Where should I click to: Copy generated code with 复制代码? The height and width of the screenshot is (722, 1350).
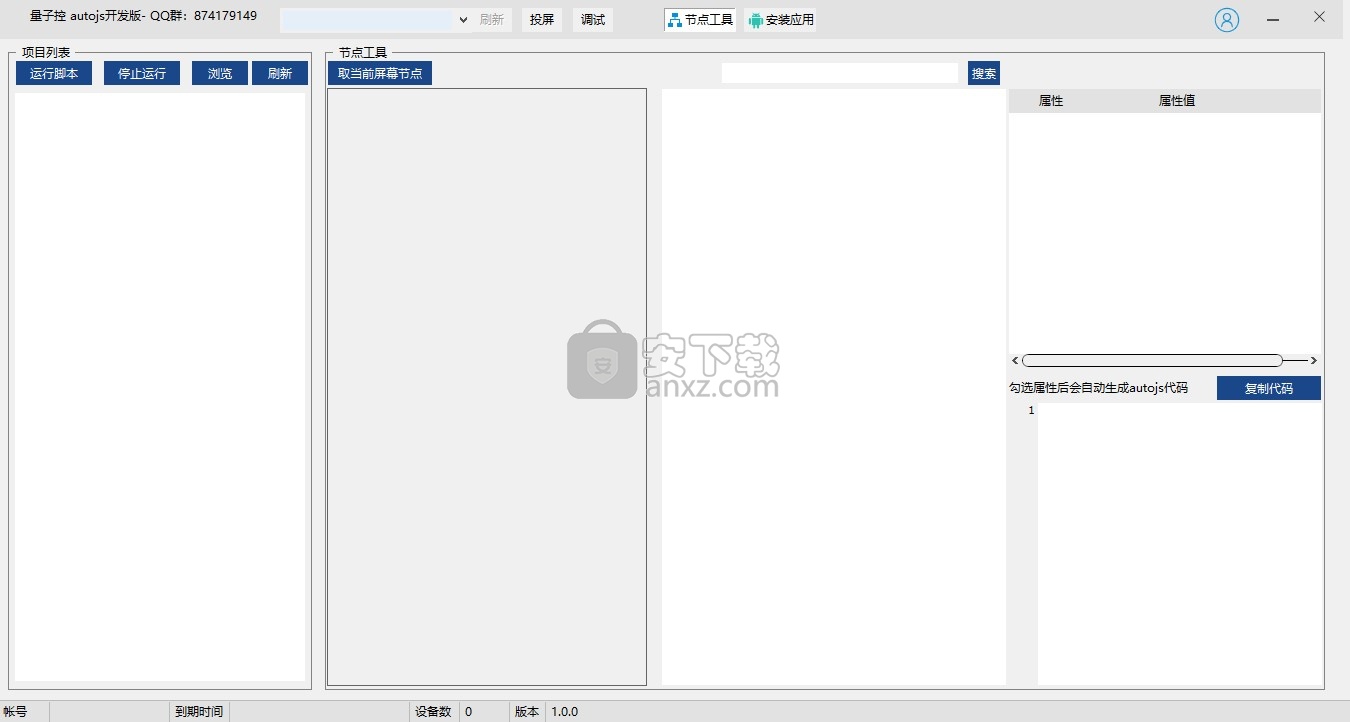coord(1269,388)
